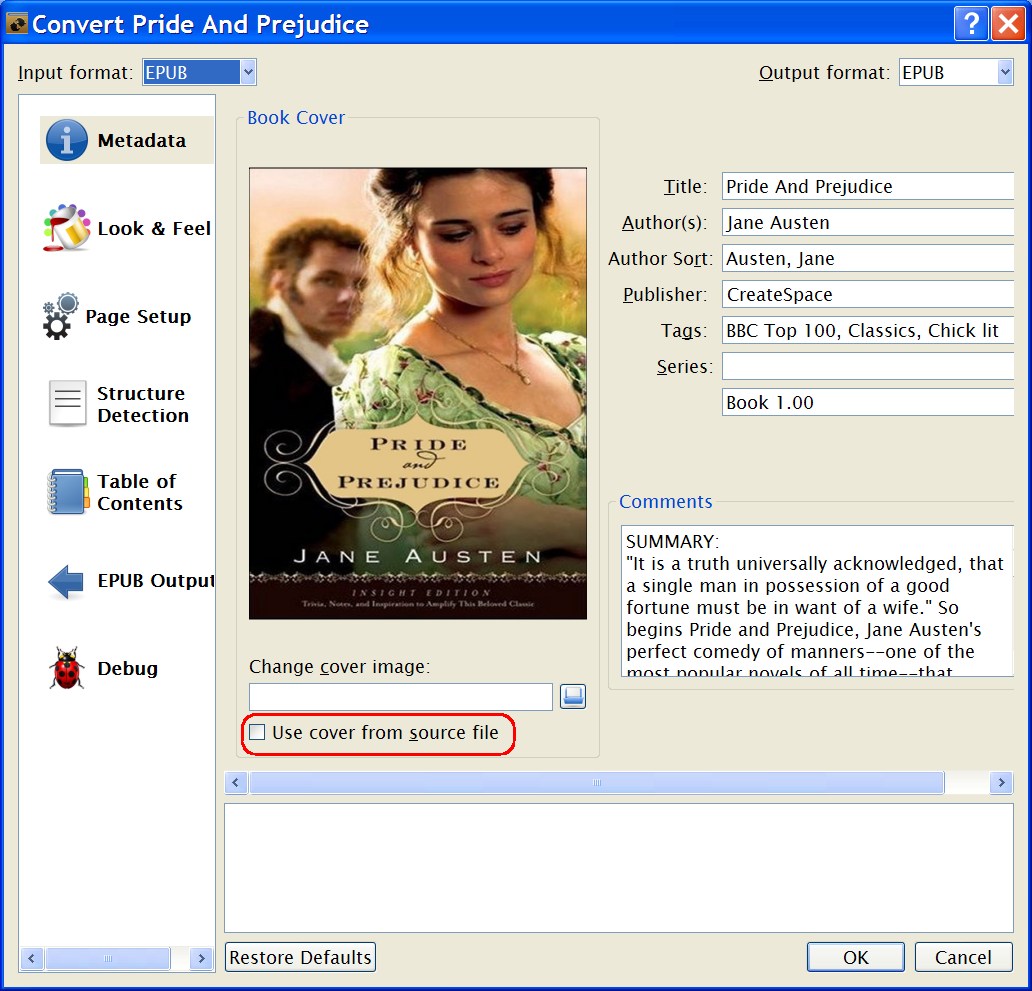The width and height of the screenshot is (1032, 991).
Task: Click the 'Book 1.00' series index field
Action: click(867, 402)
